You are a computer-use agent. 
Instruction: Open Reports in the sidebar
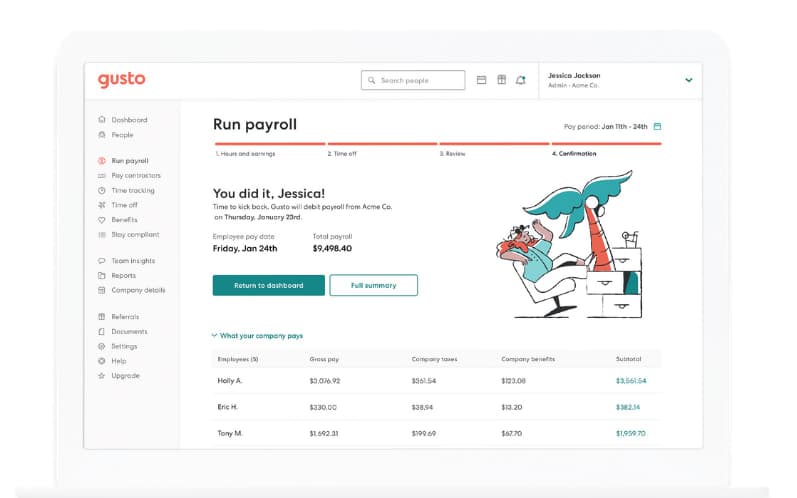pos(124,275)
